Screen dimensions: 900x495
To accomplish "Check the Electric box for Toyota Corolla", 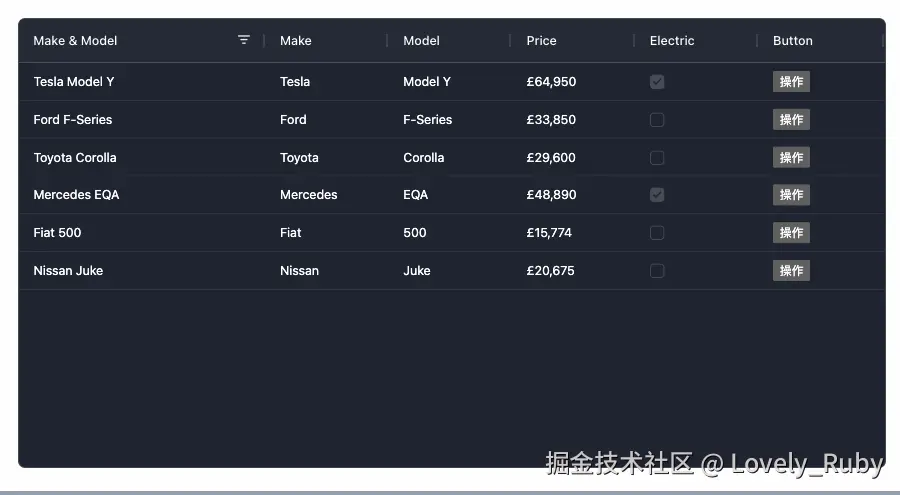I will [657, 158].
